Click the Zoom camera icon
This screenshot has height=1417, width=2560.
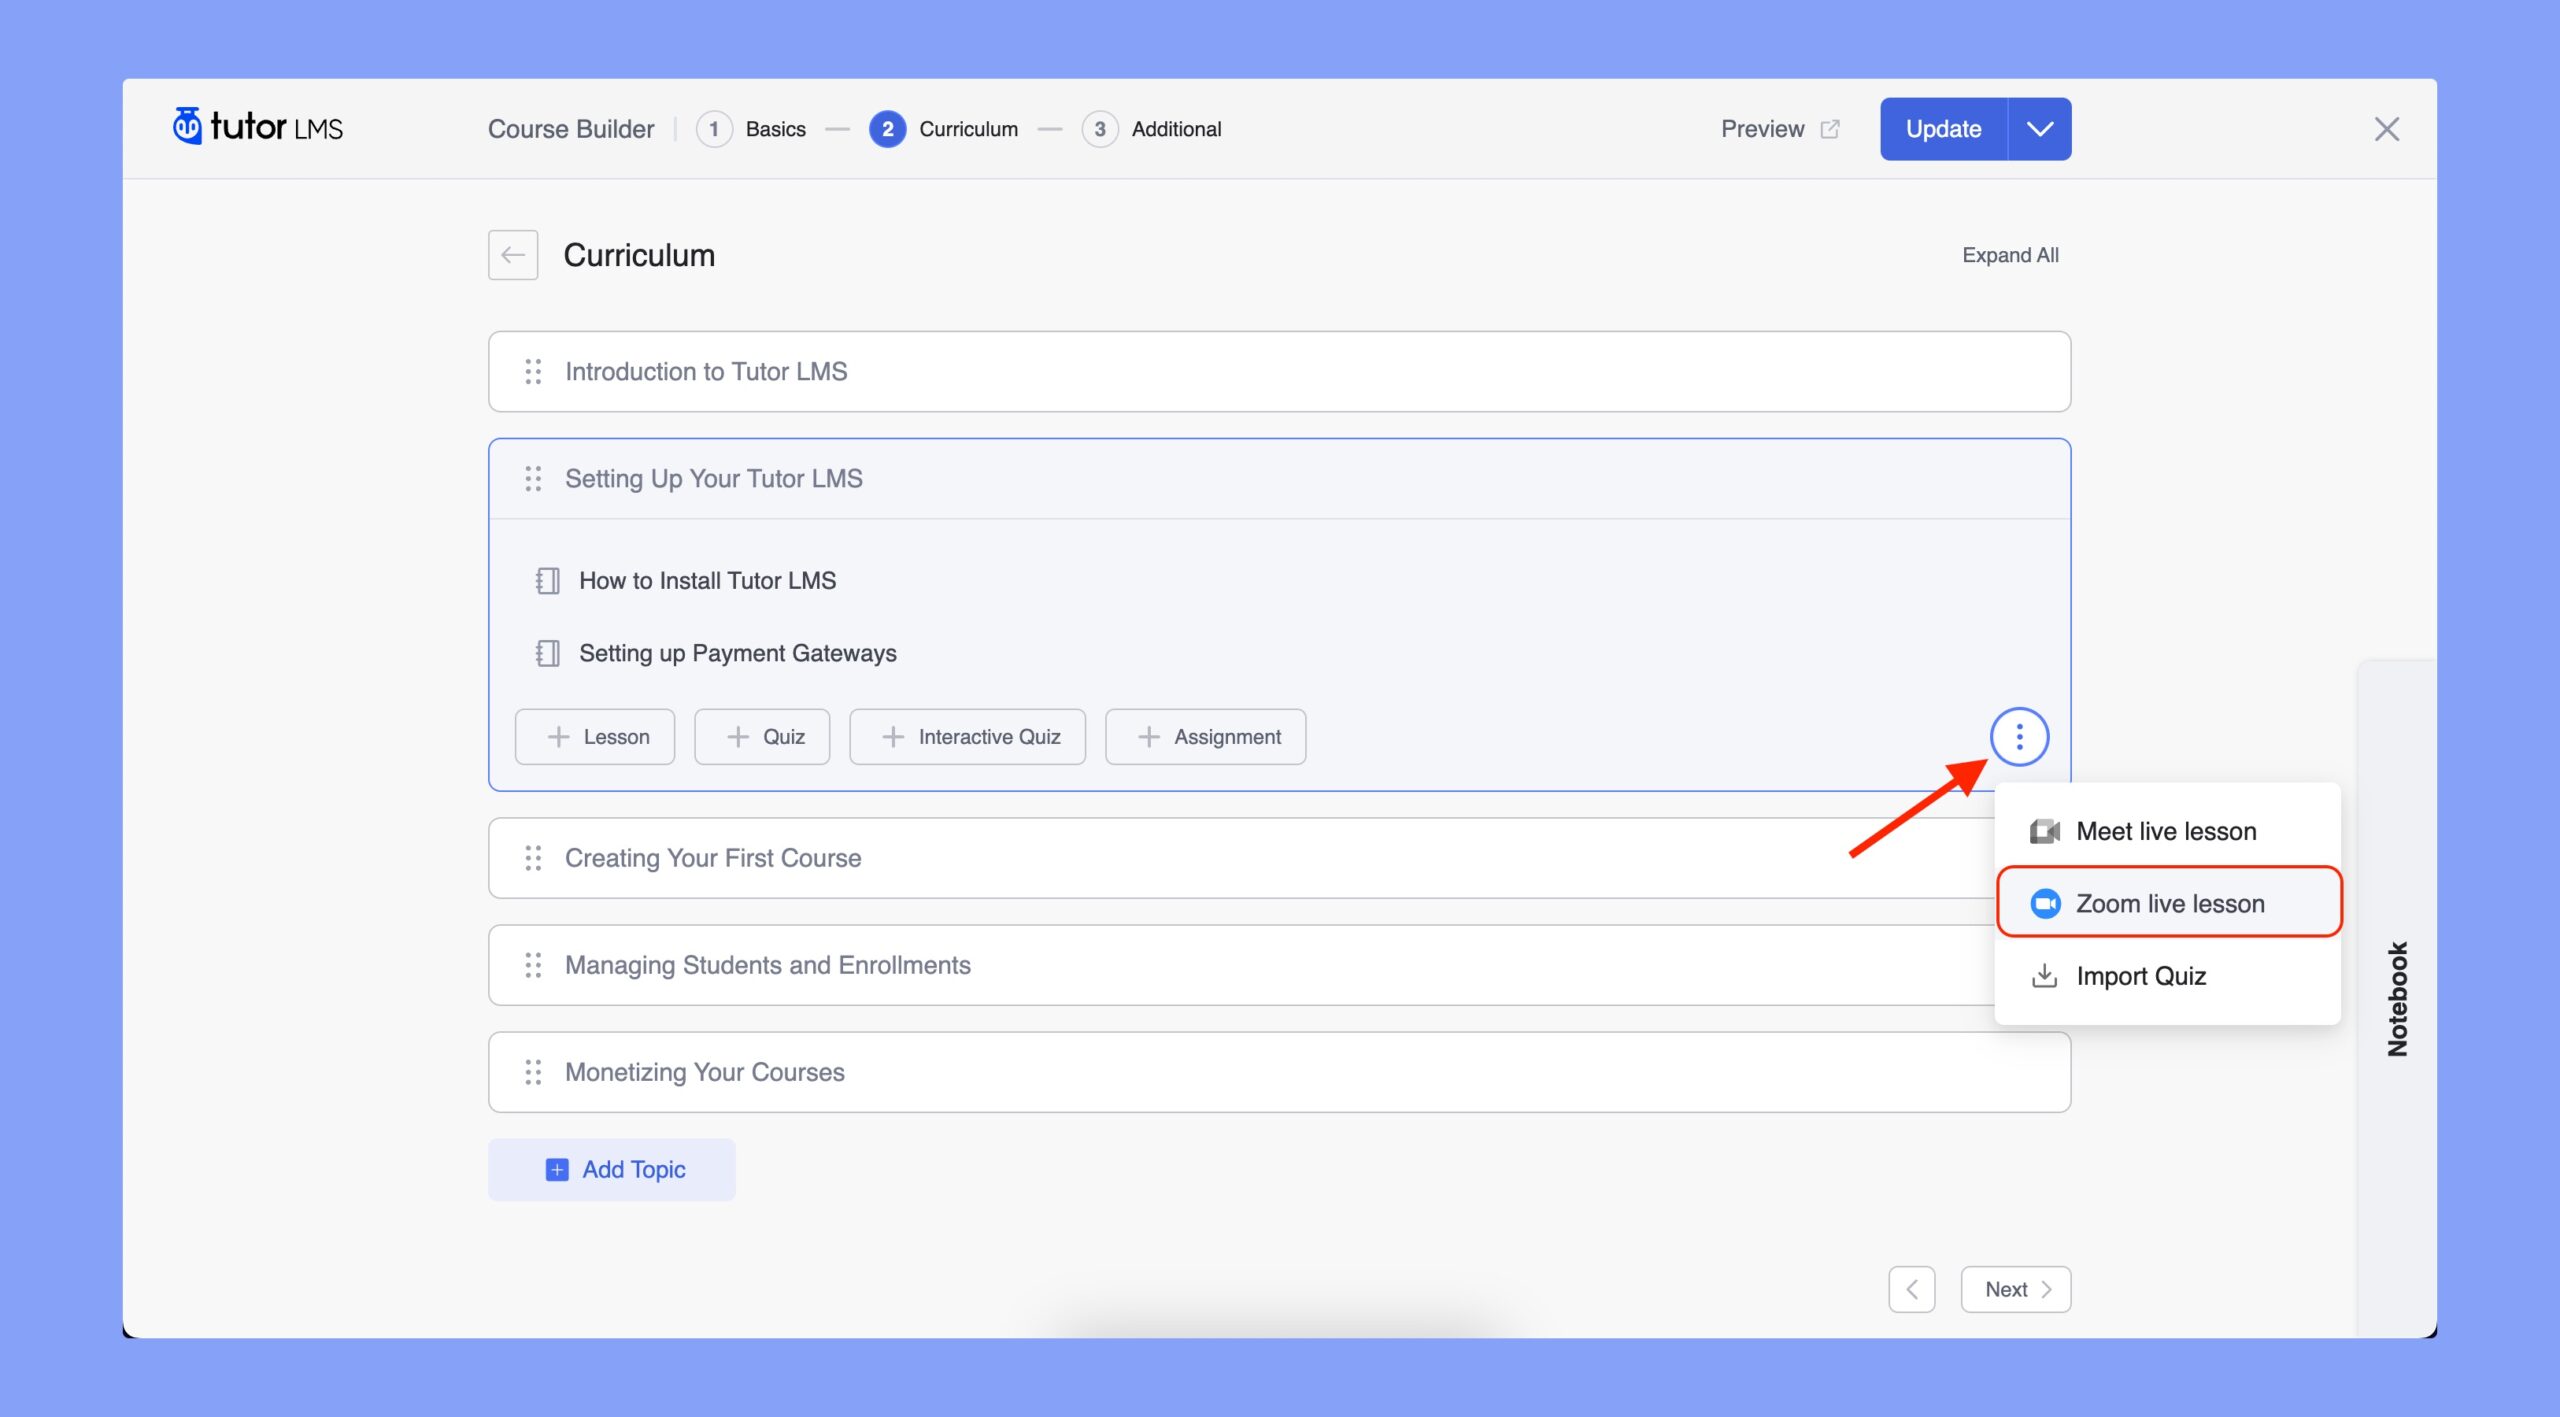(x=2045, y=904)
